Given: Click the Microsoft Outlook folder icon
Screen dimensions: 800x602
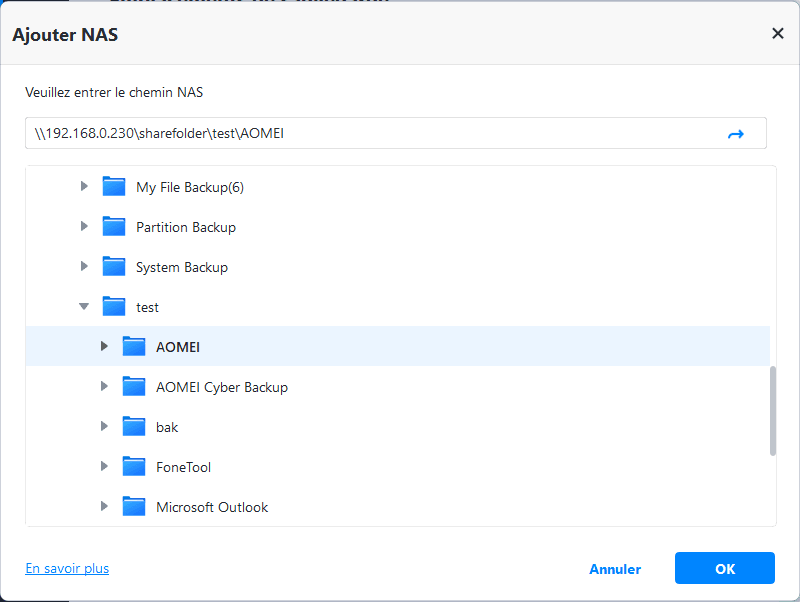Looking at the screenshot, I should (x=134, y=507).
